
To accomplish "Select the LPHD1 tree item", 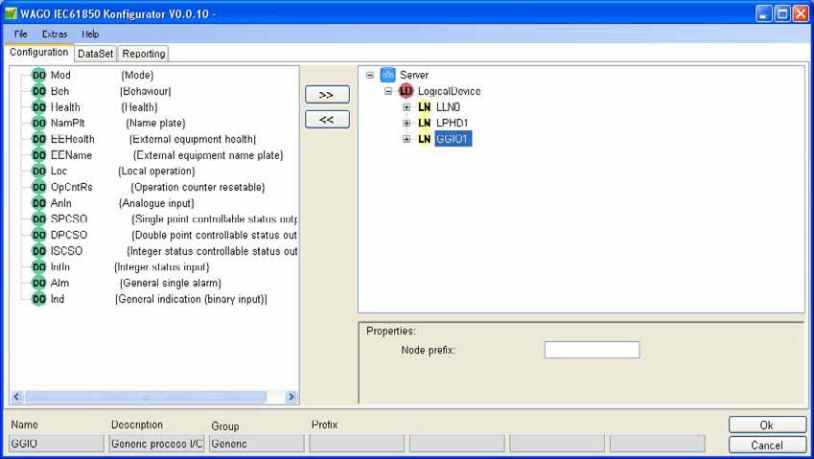I will 452,123.
